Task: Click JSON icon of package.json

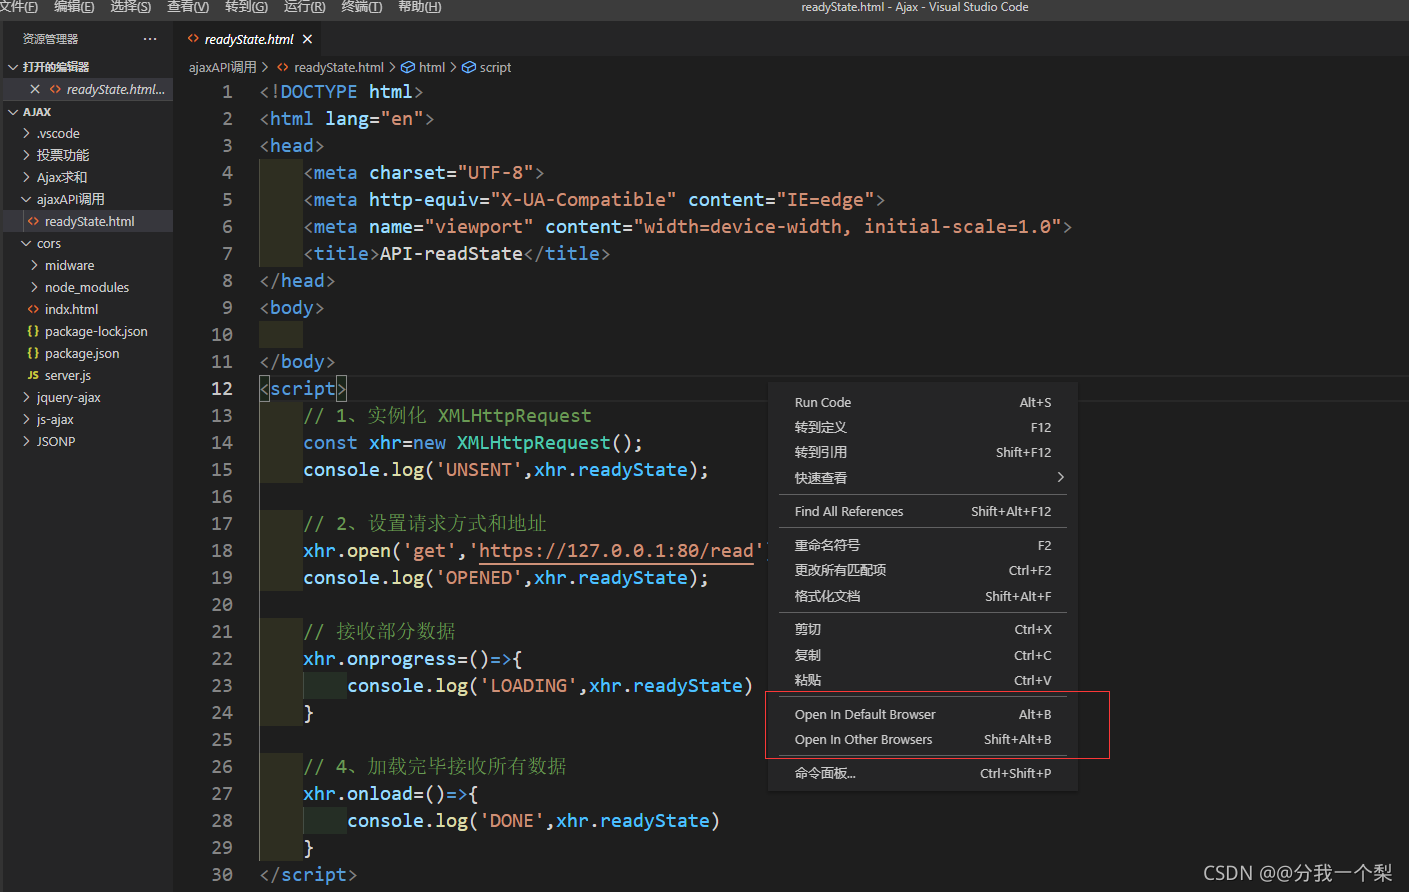Action: point(33,353)
